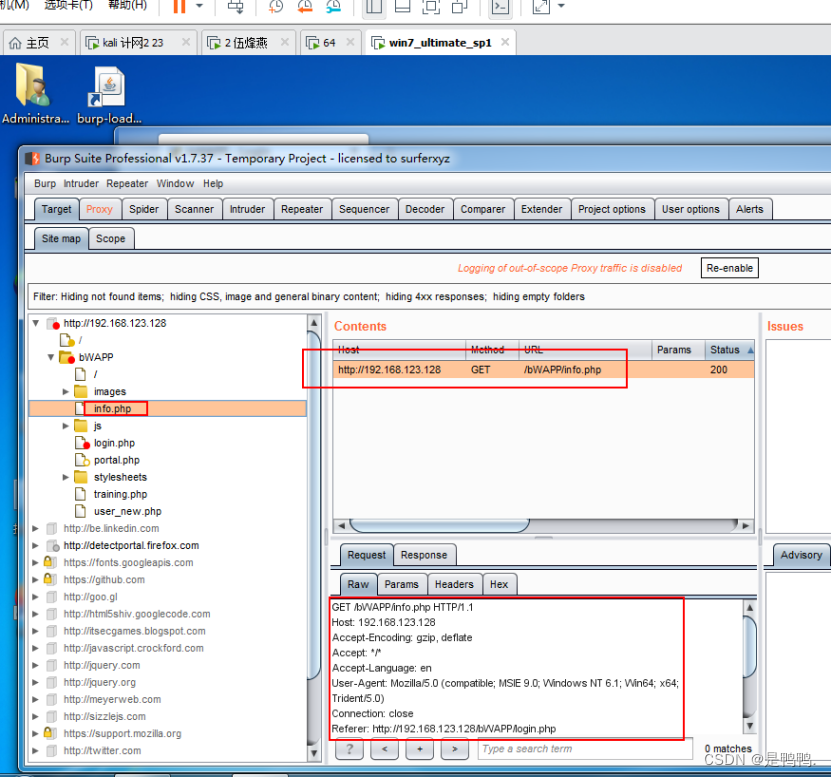Open the Intruder menu in menu bar

tap(81, 183)
